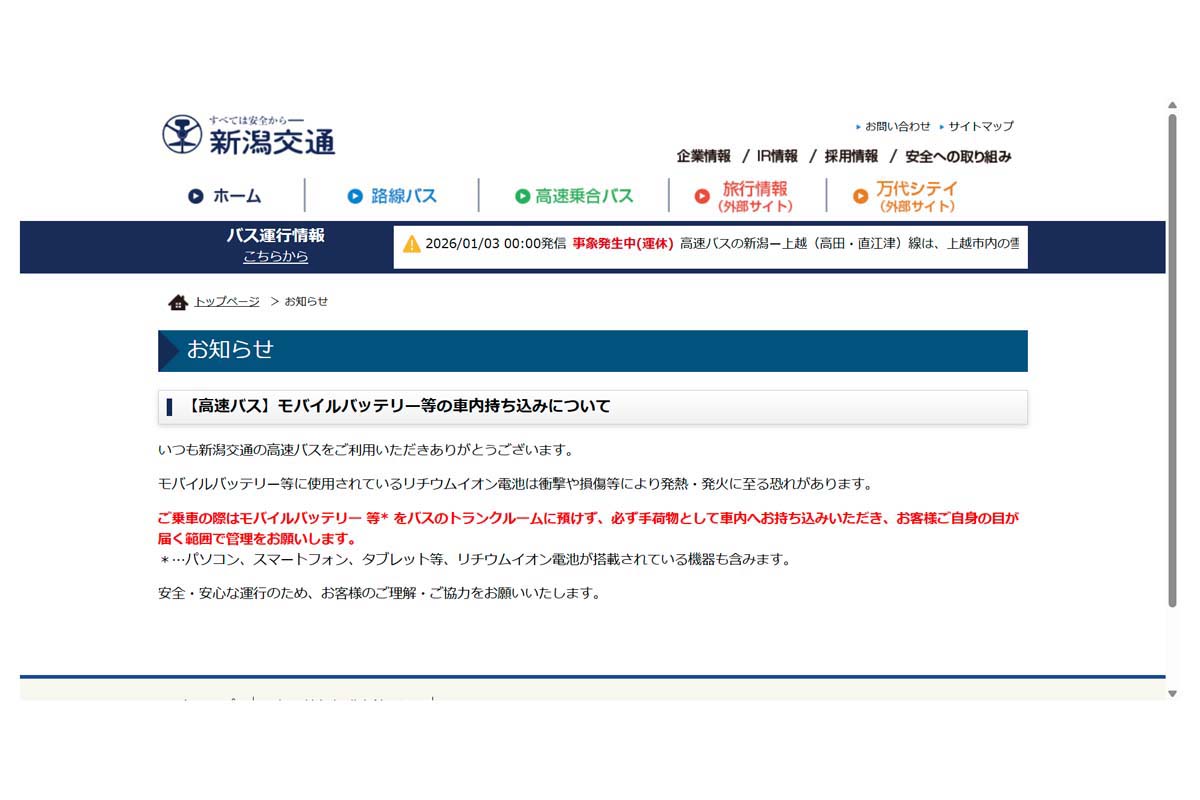Viewport: 1200px width, 800px height.
Task: Select 高速乗合バス in the navigation bar
Action: [x=585, y=196]
